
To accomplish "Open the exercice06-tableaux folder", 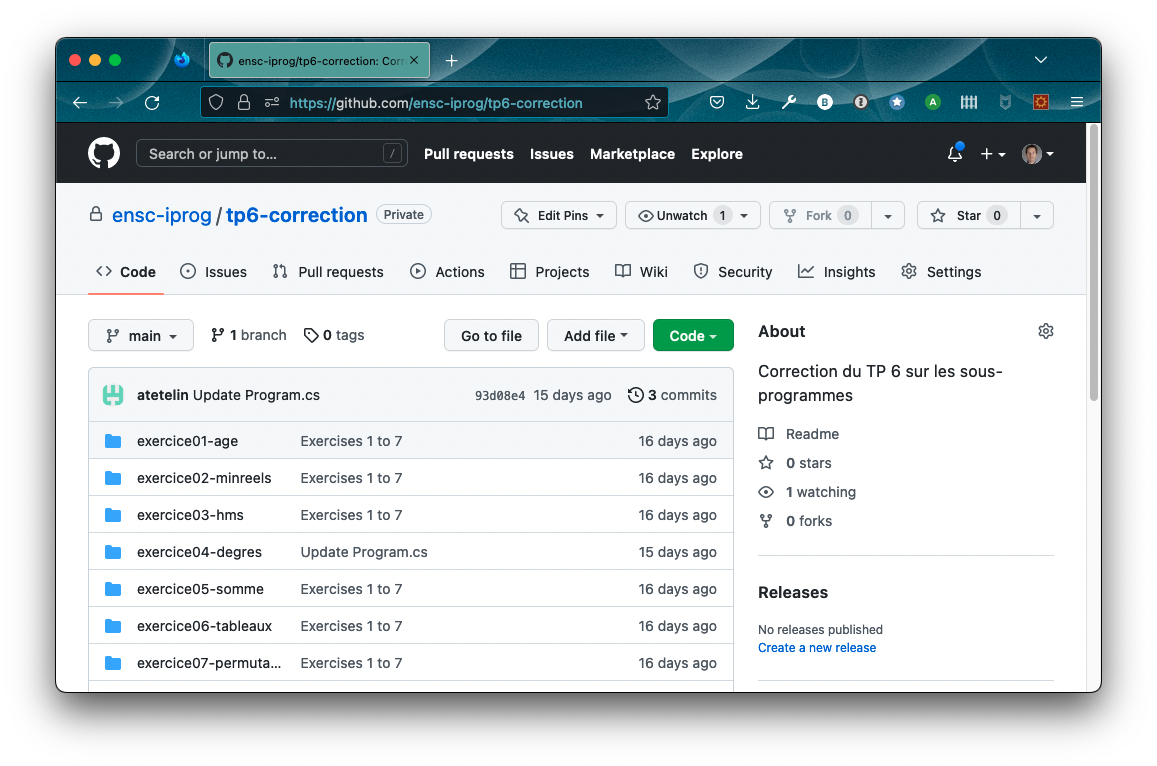I will click(204, 626).
